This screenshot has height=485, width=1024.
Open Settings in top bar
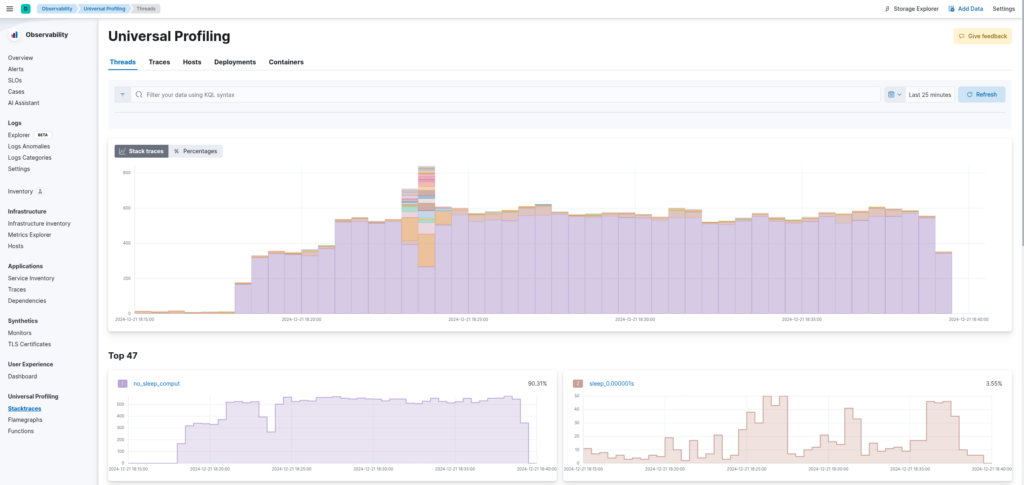(1004, 8)
